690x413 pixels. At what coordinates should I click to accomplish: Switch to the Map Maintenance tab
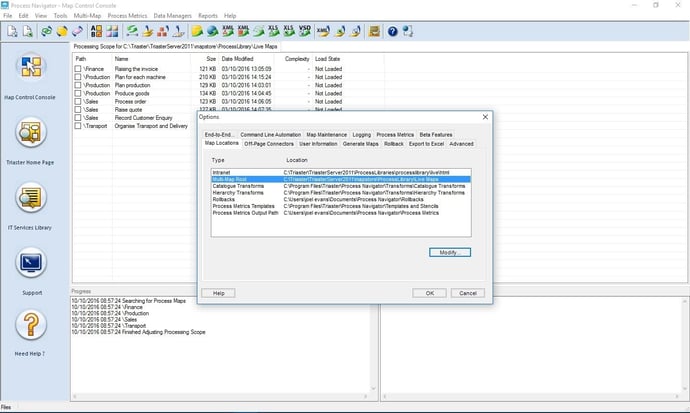point(327,135)
